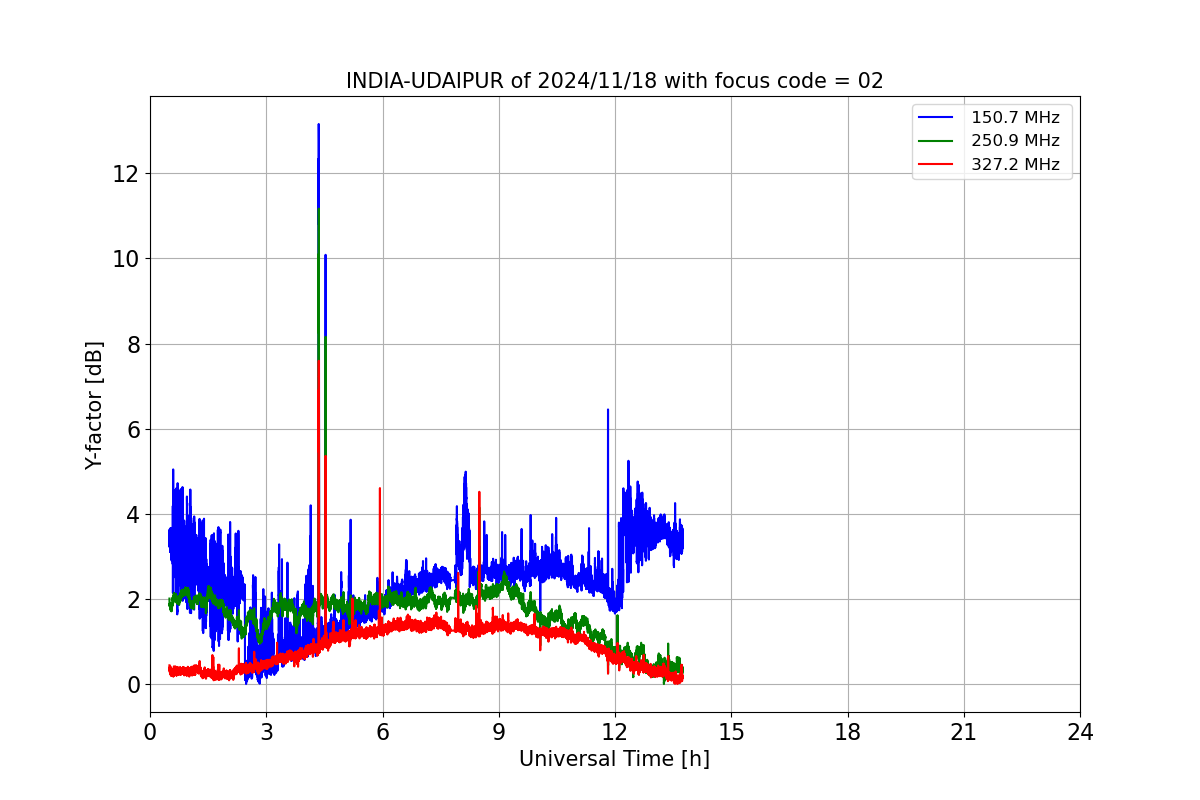This screenshot has width=1200, height=800.
Task: Click the blue legend line sample
Action: [x=938, y=118]
